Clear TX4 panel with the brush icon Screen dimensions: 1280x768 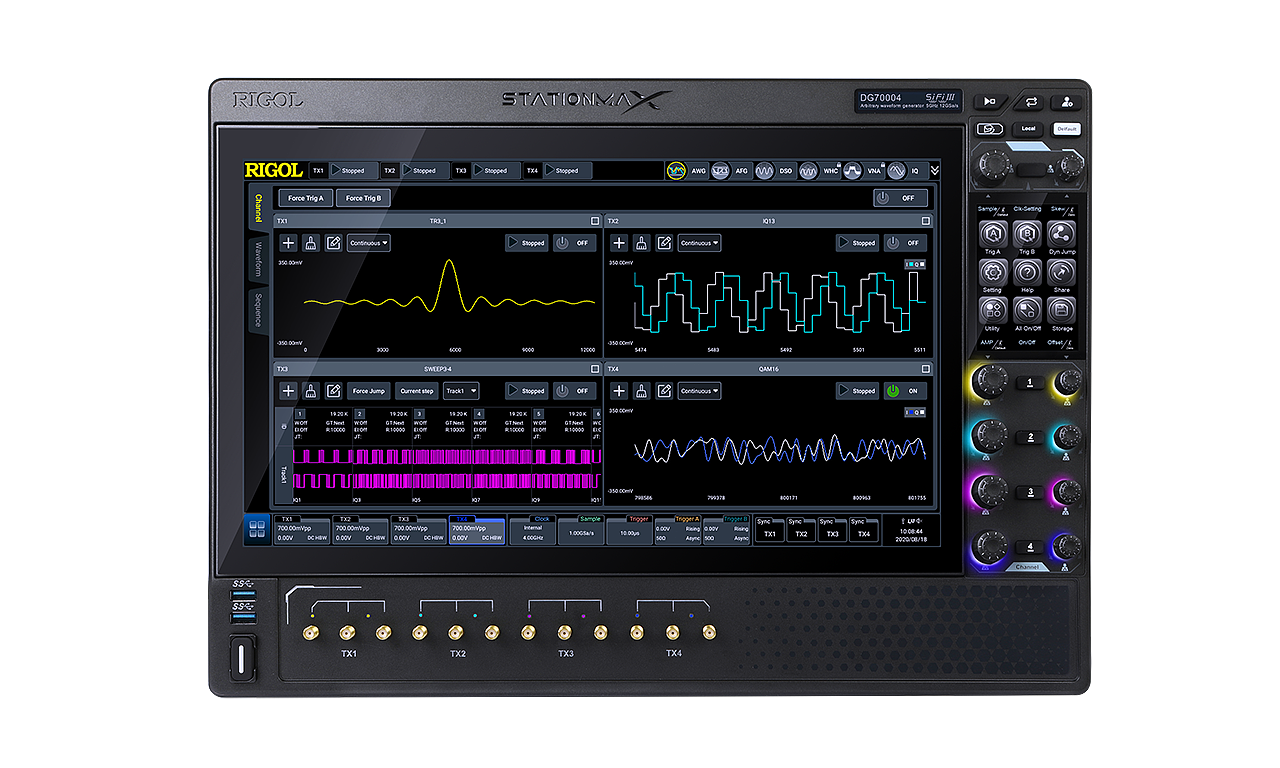tap(642, 391)
